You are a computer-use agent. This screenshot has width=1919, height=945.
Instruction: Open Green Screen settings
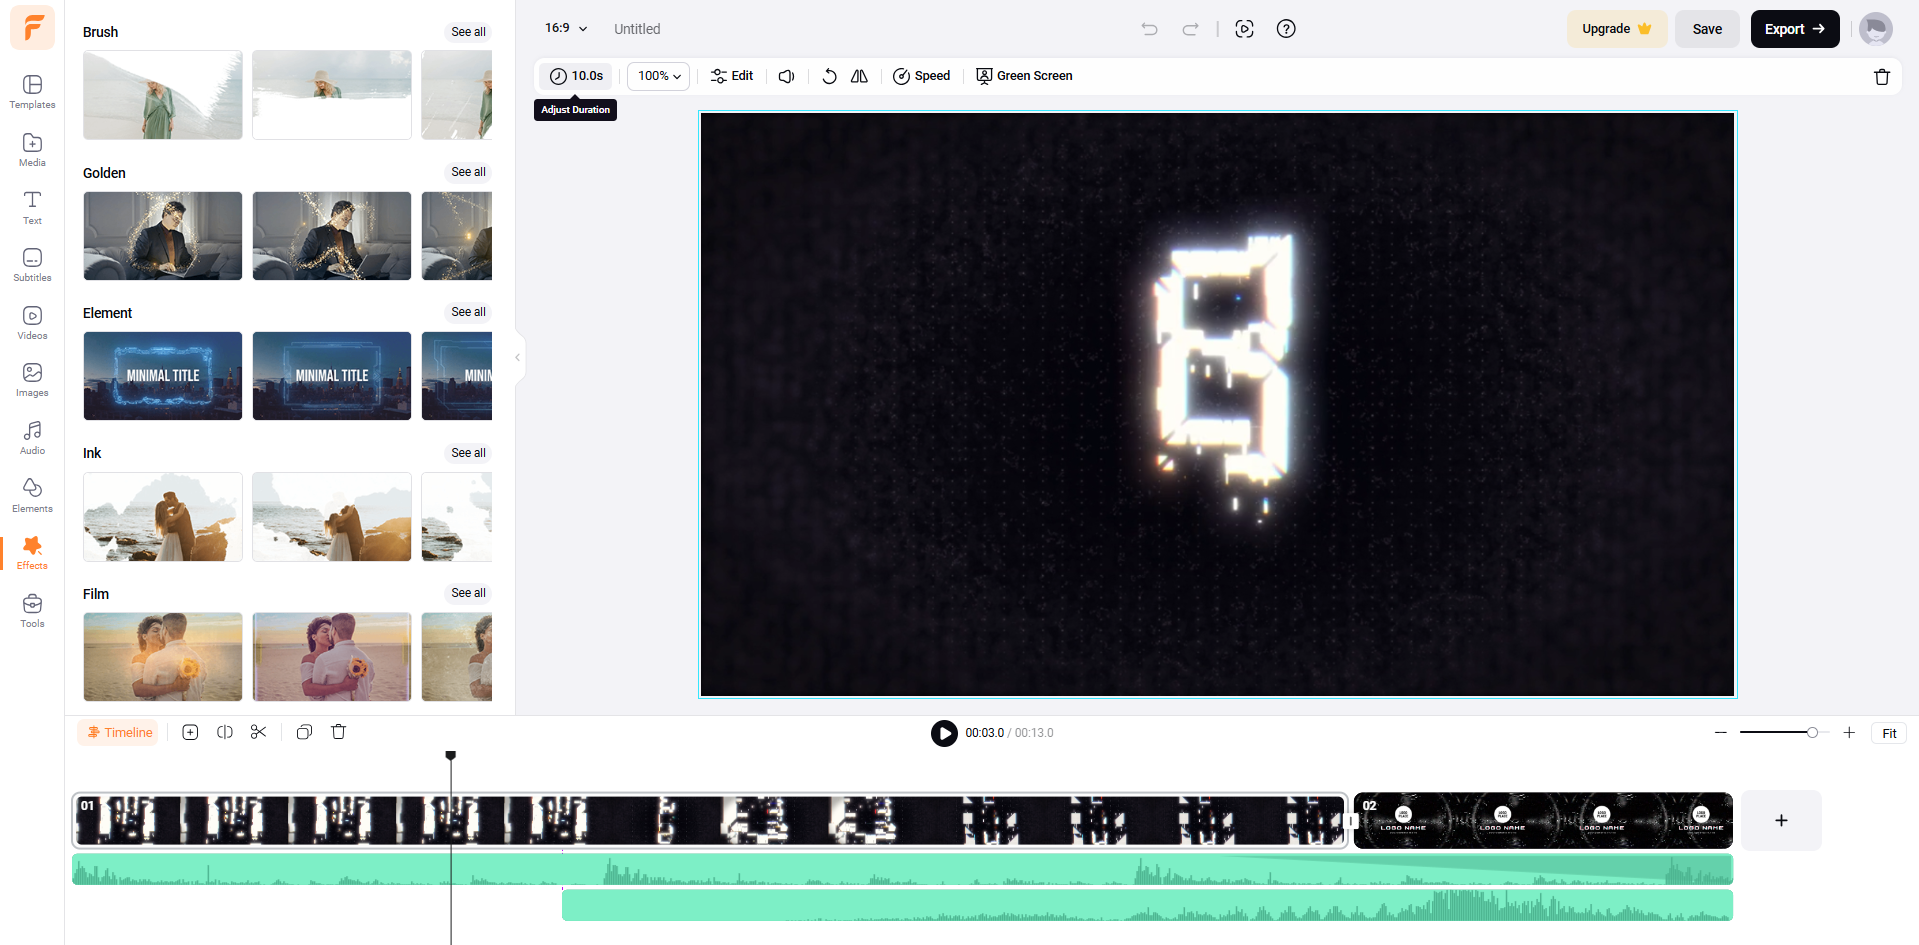coord(1024,75)
